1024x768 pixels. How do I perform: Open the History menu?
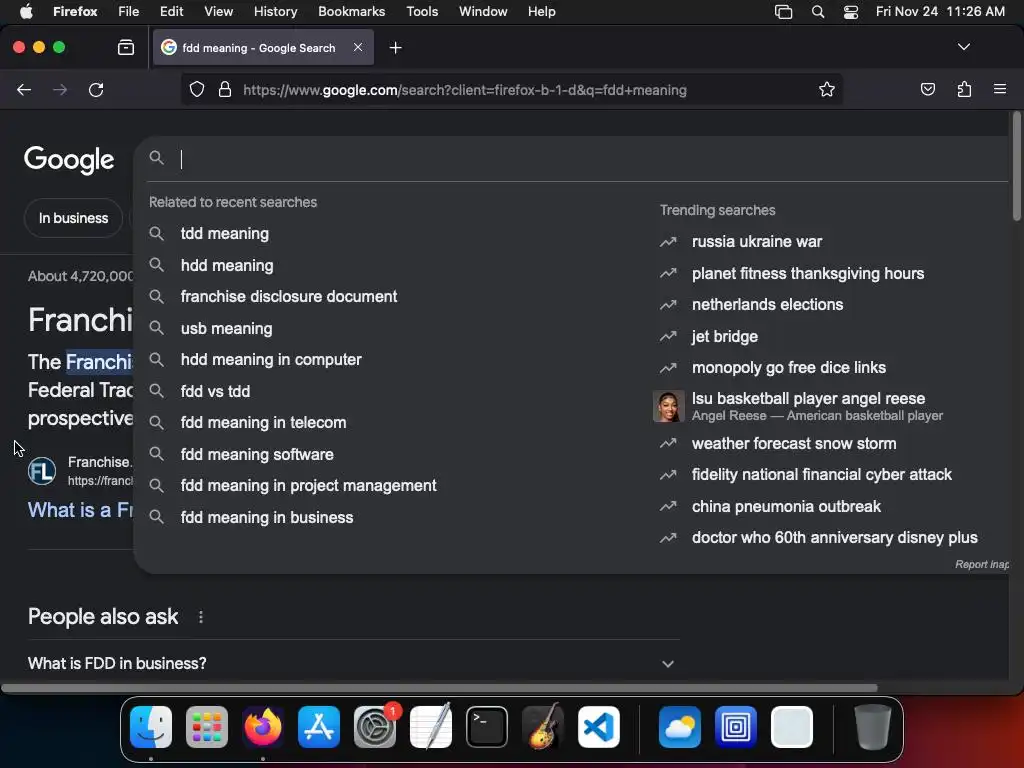pyautogui.click(x=275, y=12)
